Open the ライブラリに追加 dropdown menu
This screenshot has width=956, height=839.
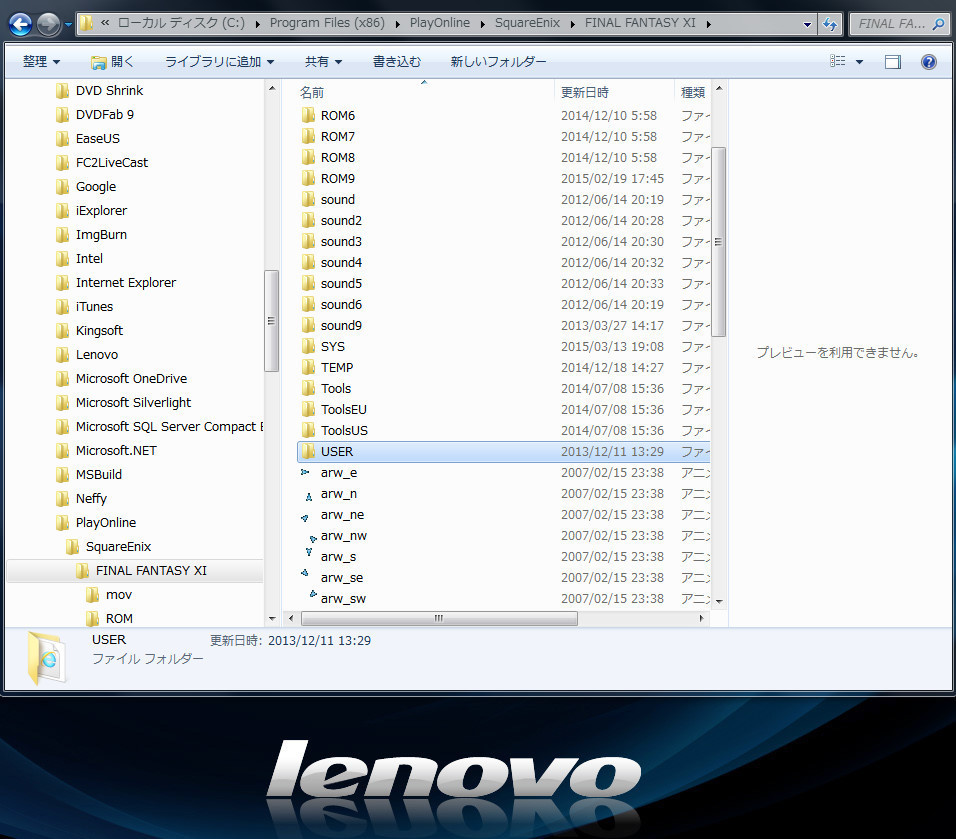[219, 62]
